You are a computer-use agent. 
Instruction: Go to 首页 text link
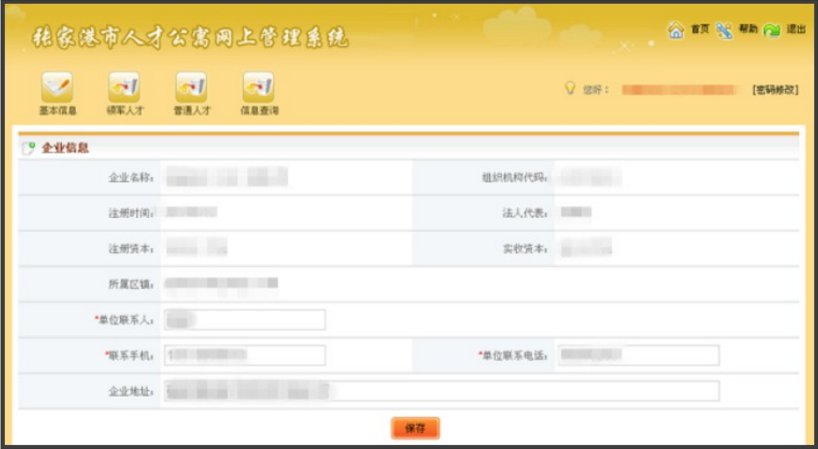click(x=701, y=30)
